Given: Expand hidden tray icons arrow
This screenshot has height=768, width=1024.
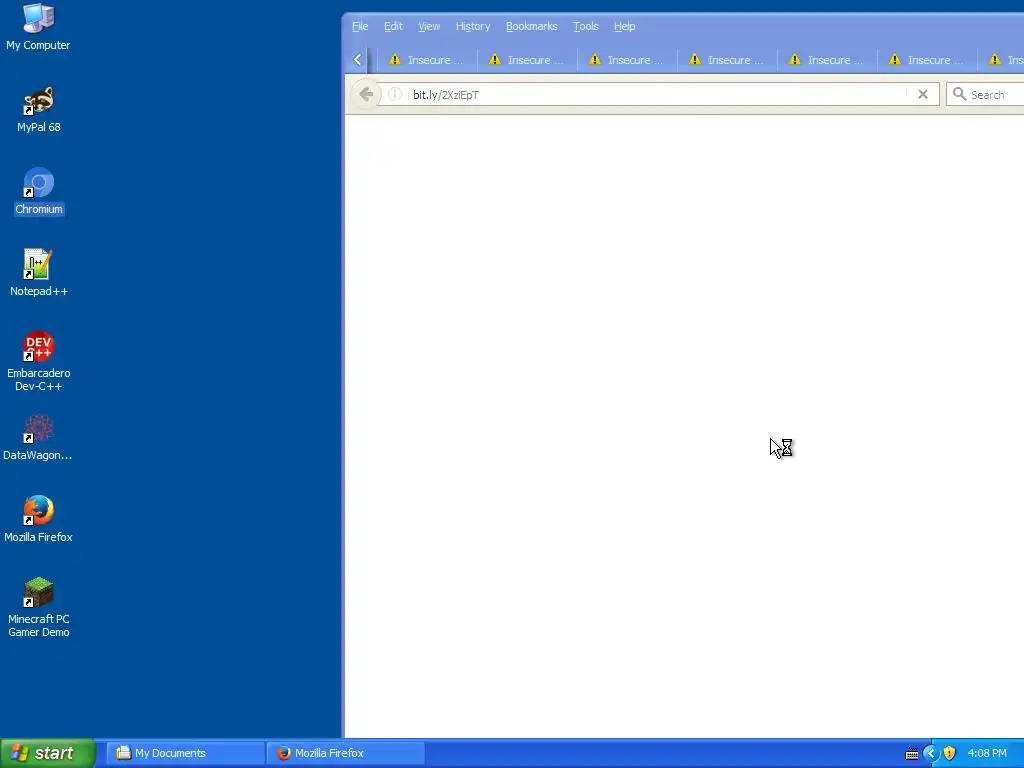Looking at the screenshot, I should [931, 753].
